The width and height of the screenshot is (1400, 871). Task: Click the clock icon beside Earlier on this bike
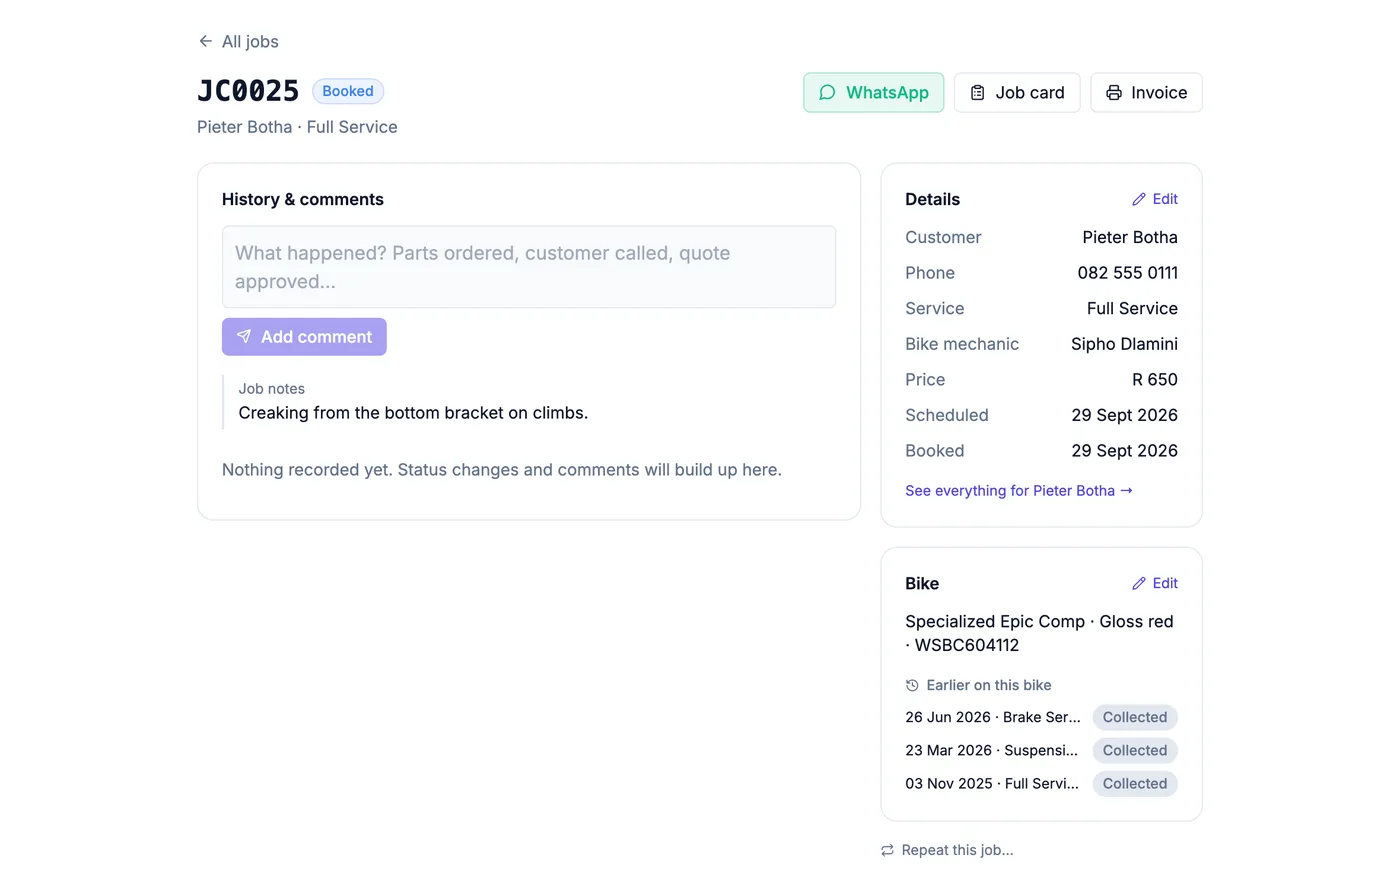coord(912,685)
